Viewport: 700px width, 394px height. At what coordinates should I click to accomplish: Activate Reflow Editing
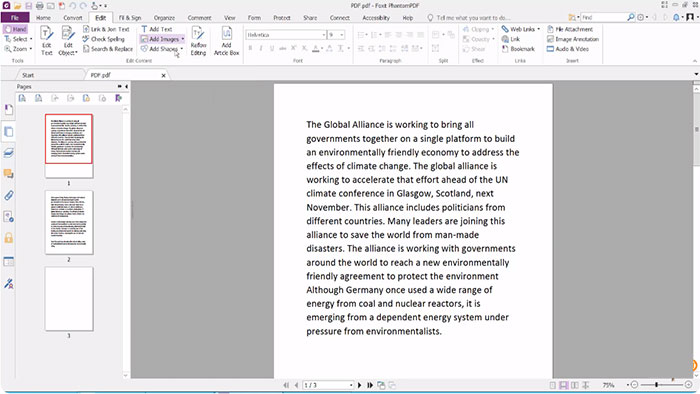(x=198, y=41)
